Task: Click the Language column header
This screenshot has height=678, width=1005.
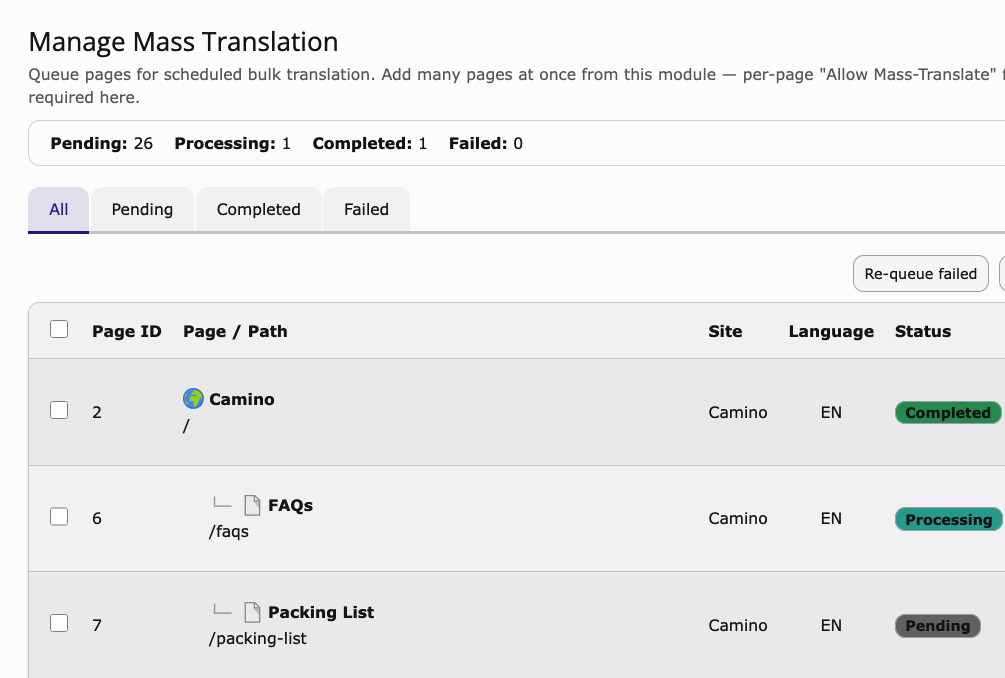Action: [x=831, y=331]
